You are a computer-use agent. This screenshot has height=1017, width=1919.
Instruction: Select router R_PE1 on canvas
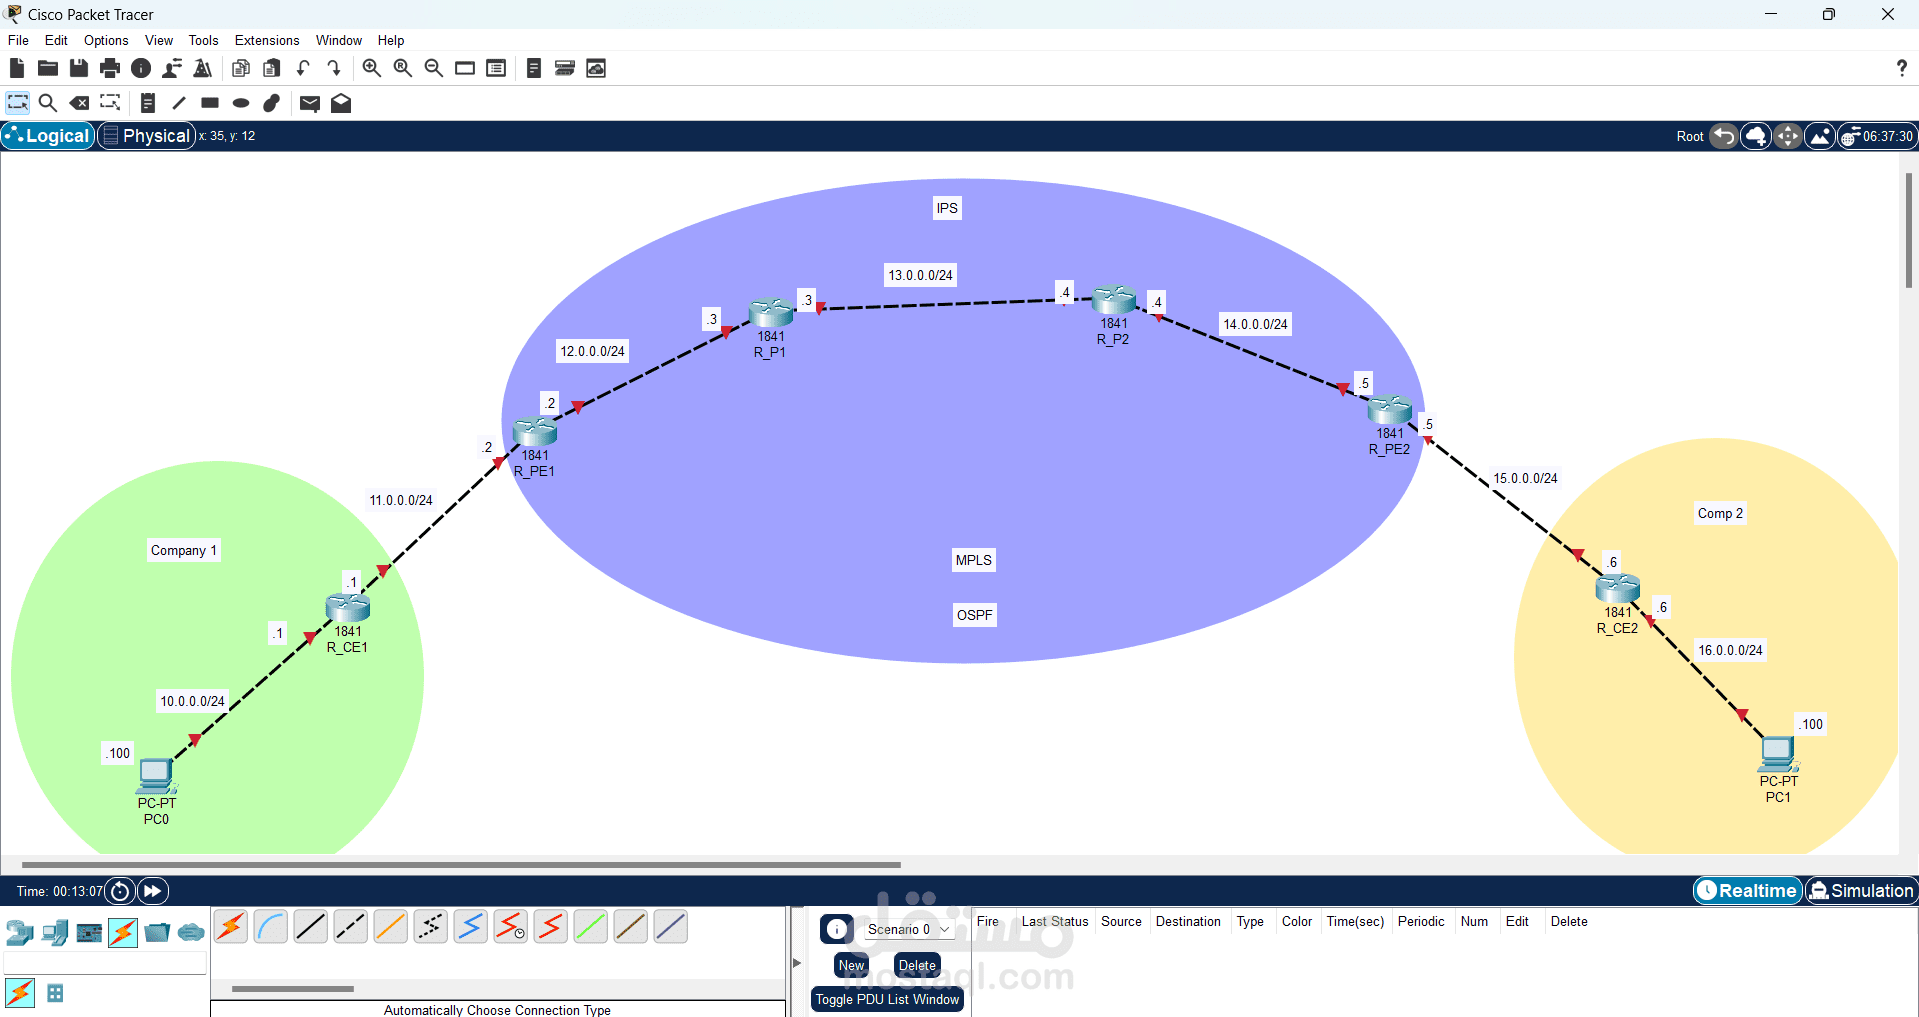point(535,432)
